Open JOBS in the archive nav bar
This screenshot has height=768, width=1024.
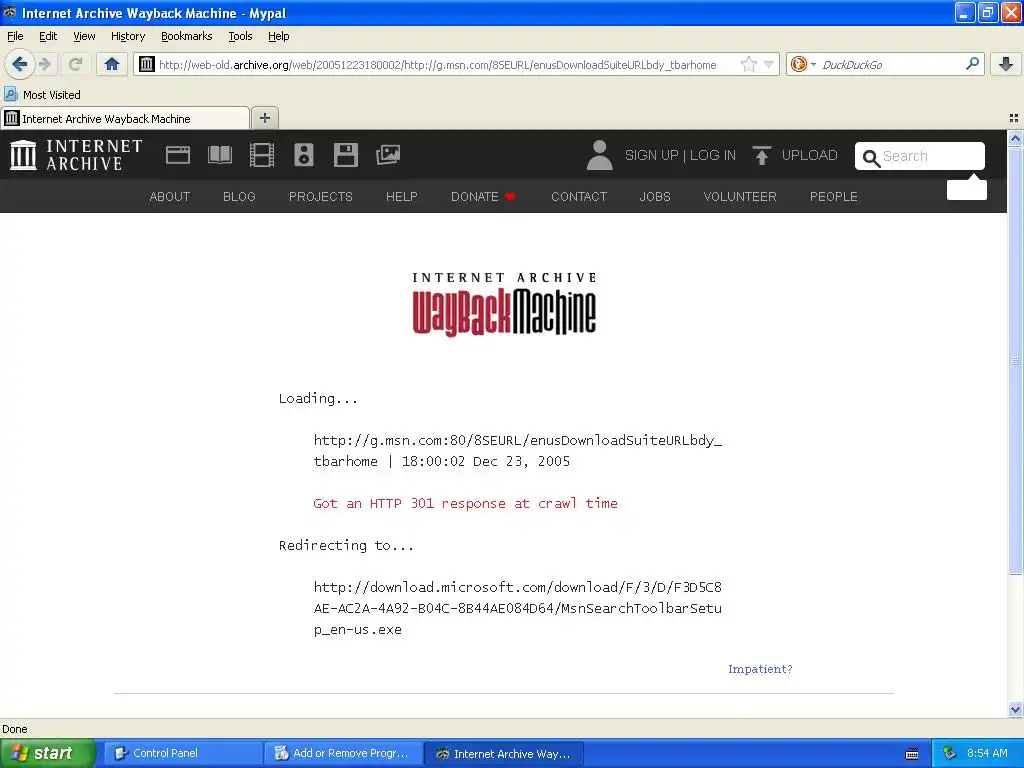655,197
